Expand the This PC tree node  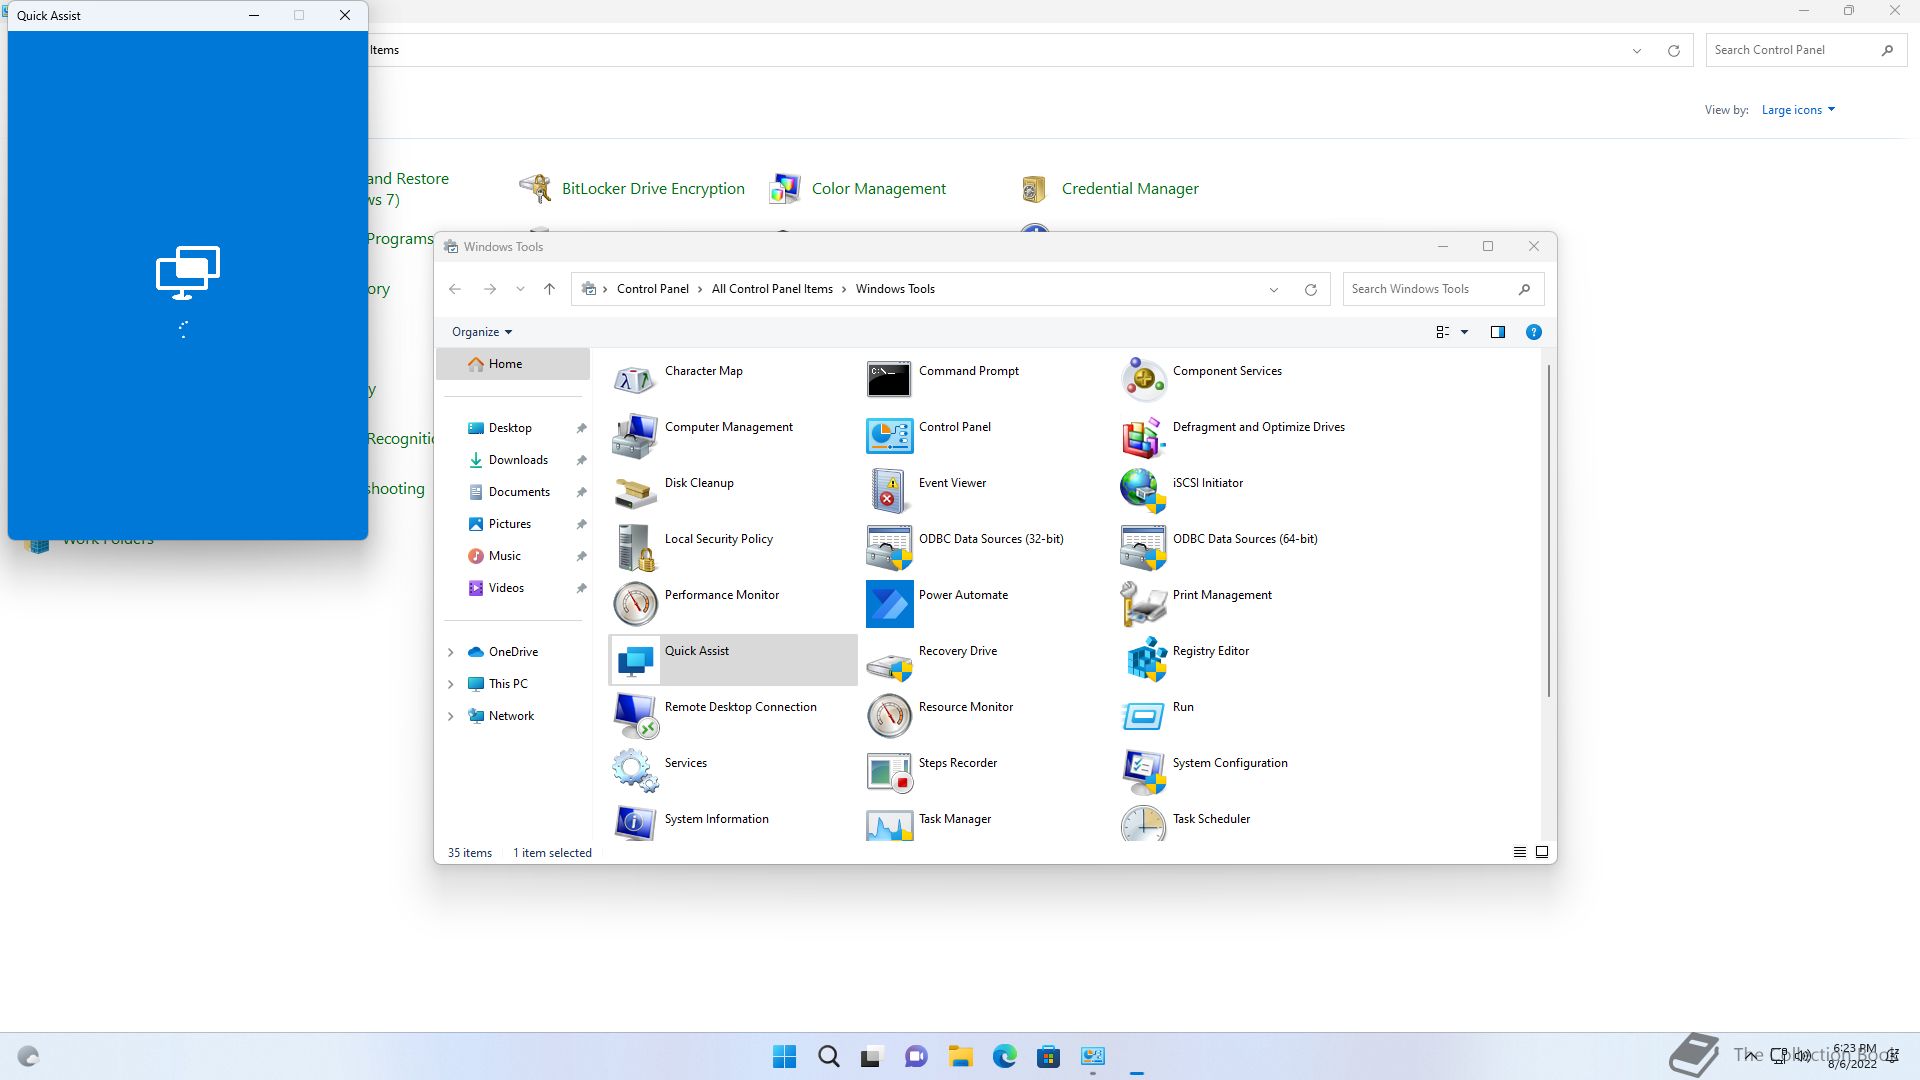coord(450,684)
